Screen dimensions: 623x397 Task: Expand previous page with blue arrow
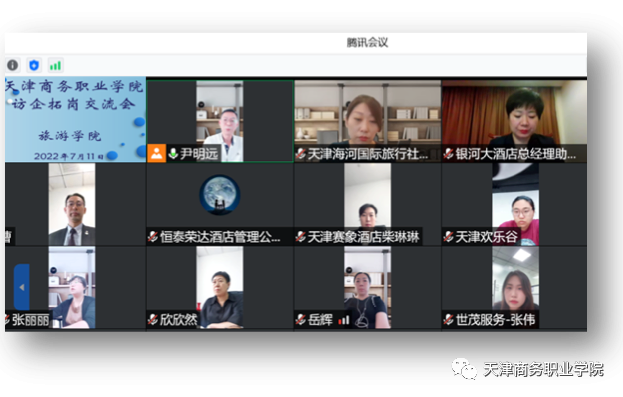(x=22, y=287)
